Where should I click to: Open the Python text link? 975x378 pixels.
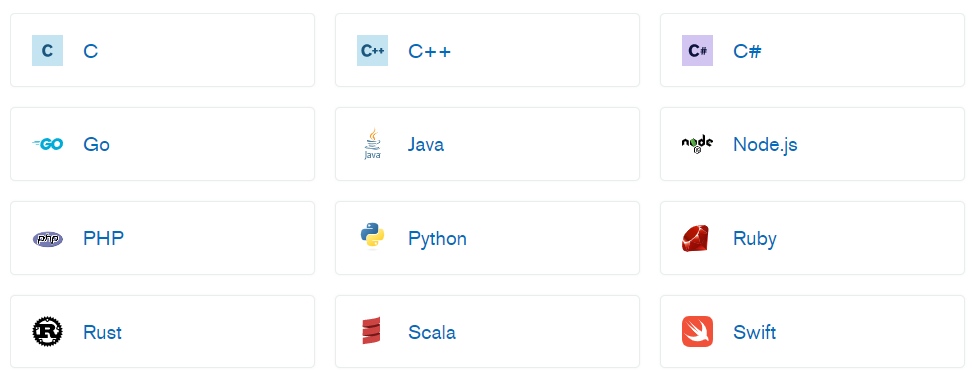[x=437, y=239]
